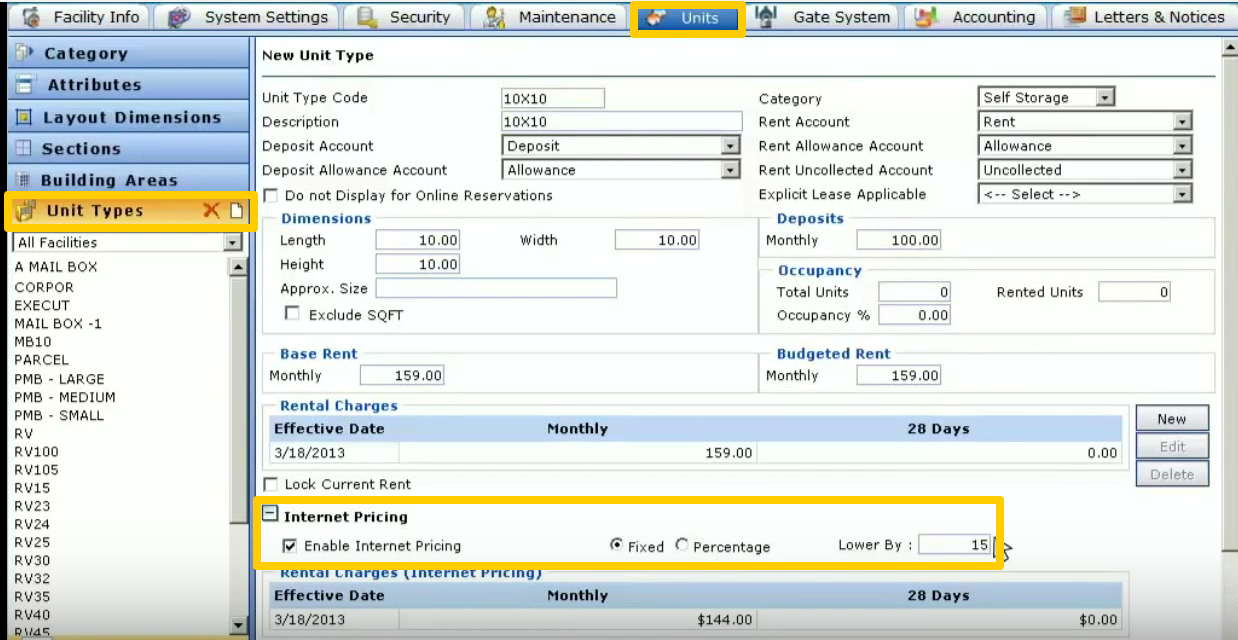Open the Rent Account dropdown
The height and width of the screenshot is (640, 1238).
tap(1182, 122)
